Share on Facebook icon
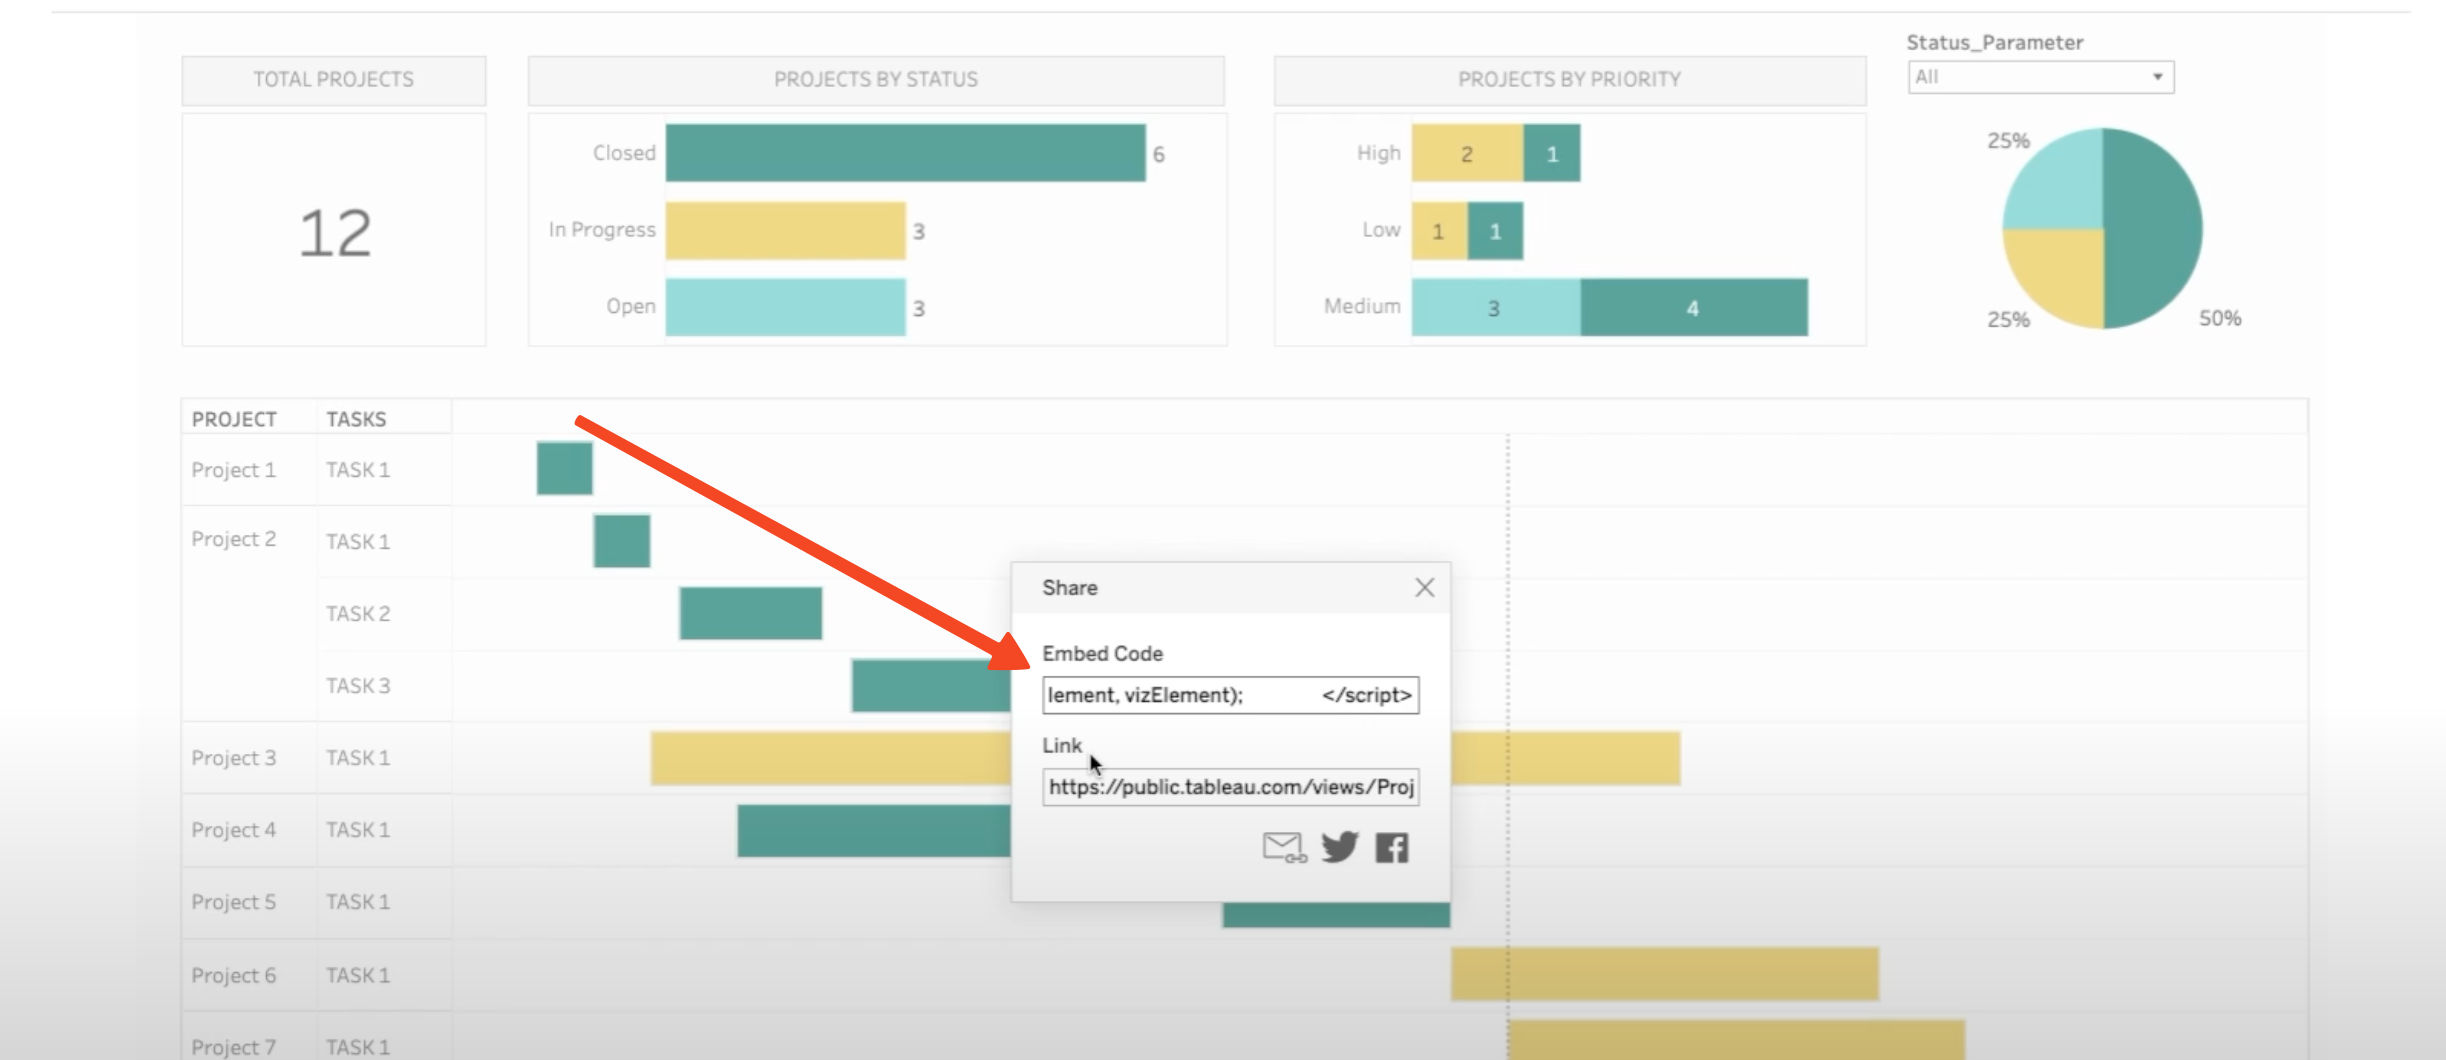 (1392, 848)
